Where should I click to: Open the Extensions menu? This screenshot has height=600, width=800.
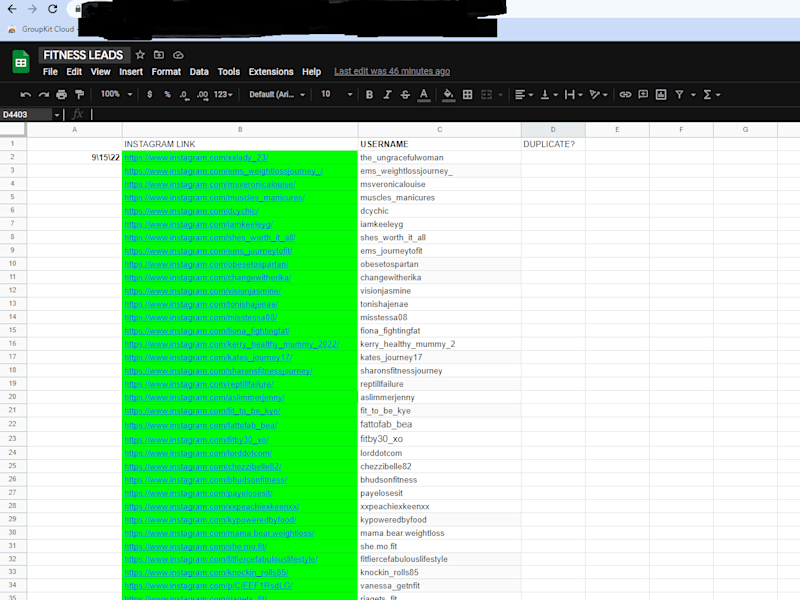(x=271, y=72)
